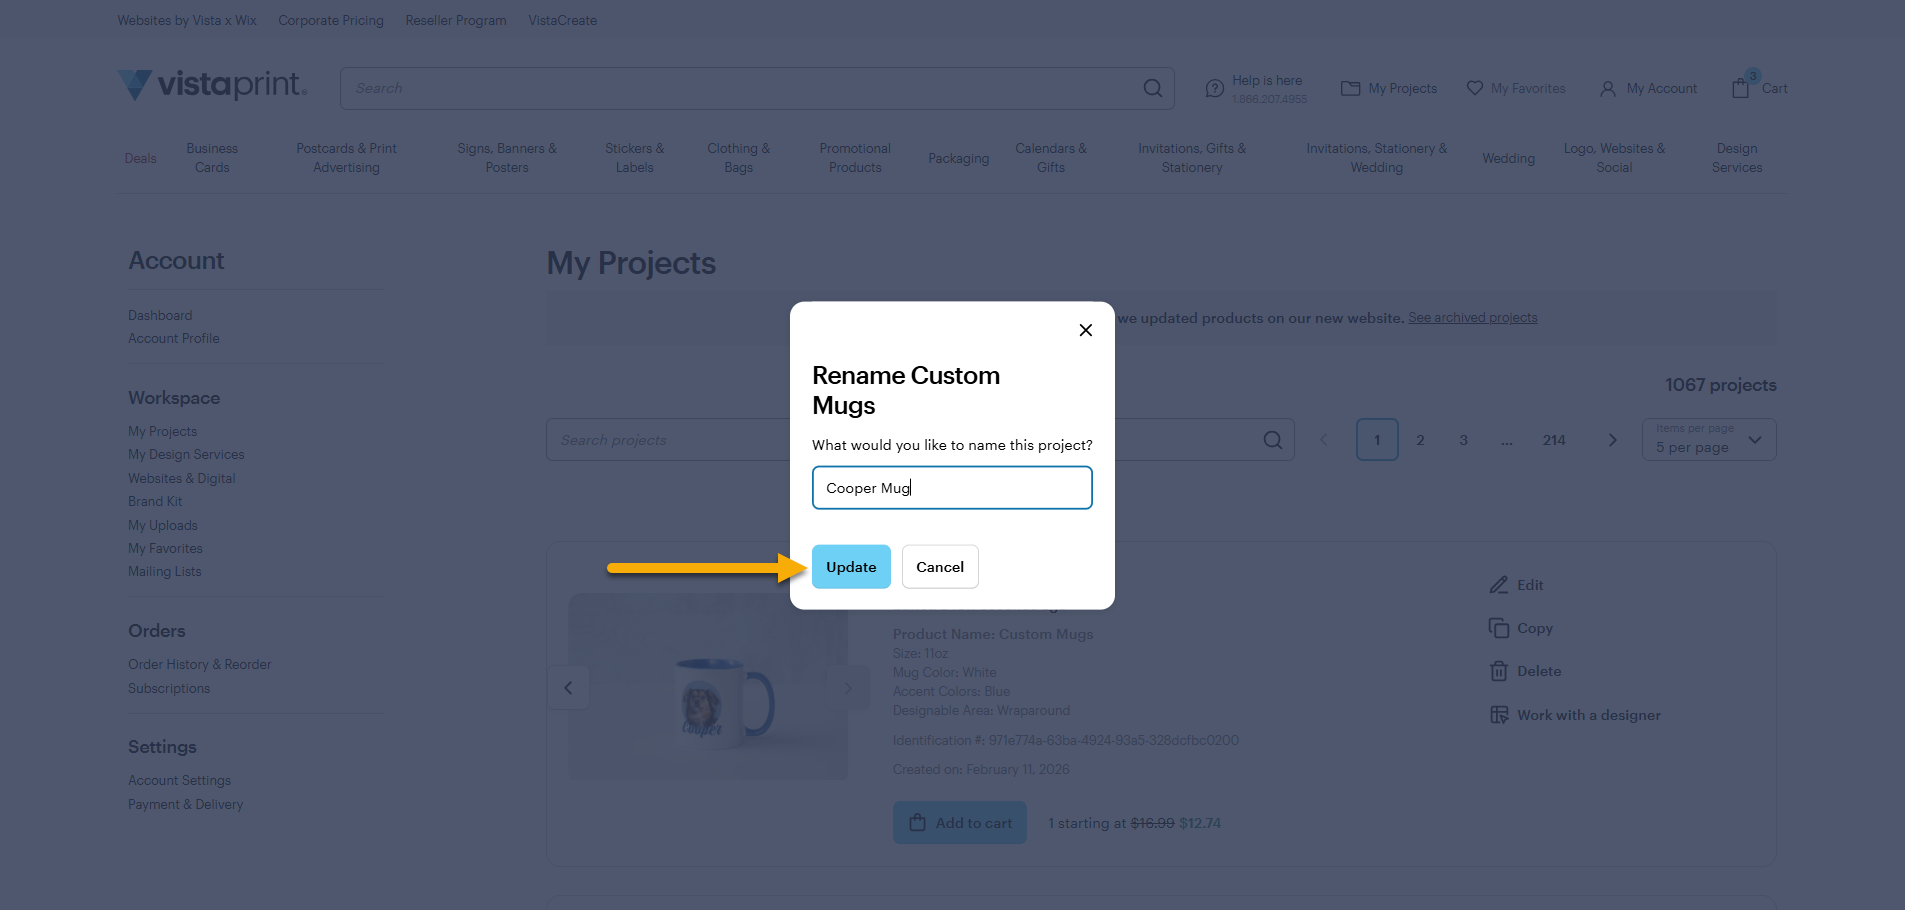
Task: Open the Design Services menu
Action: point(1737,158)
